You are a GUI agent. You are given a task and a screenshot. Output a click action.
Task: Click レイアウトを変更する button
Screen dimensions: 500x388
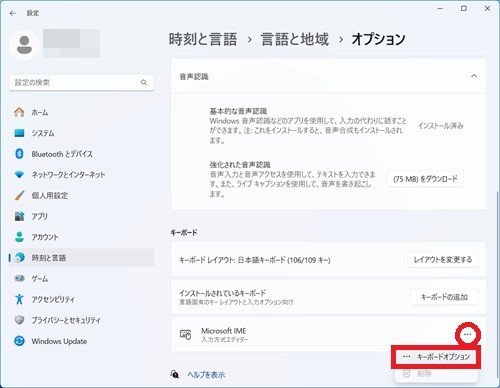coord(443,259)
